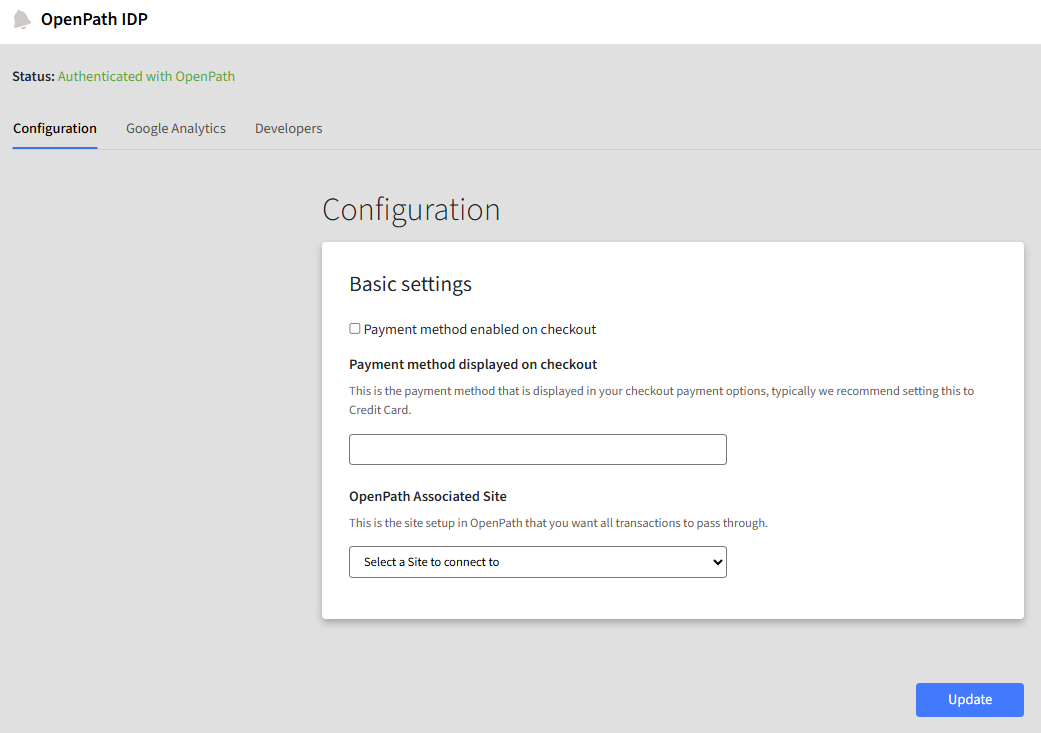Click the Credit Card recommendation description
The height and width of the screenshot is (733, 1041).
point(661,400)
